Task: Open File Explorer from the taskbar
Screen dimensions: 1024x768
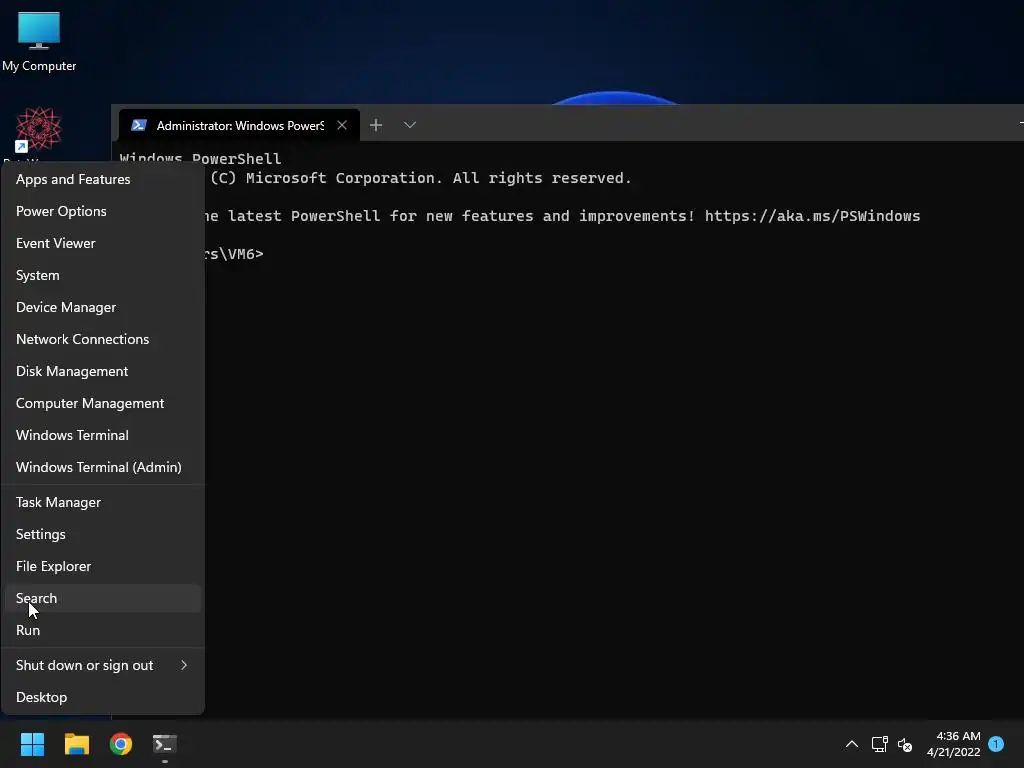Action: [x=76, y=744]
